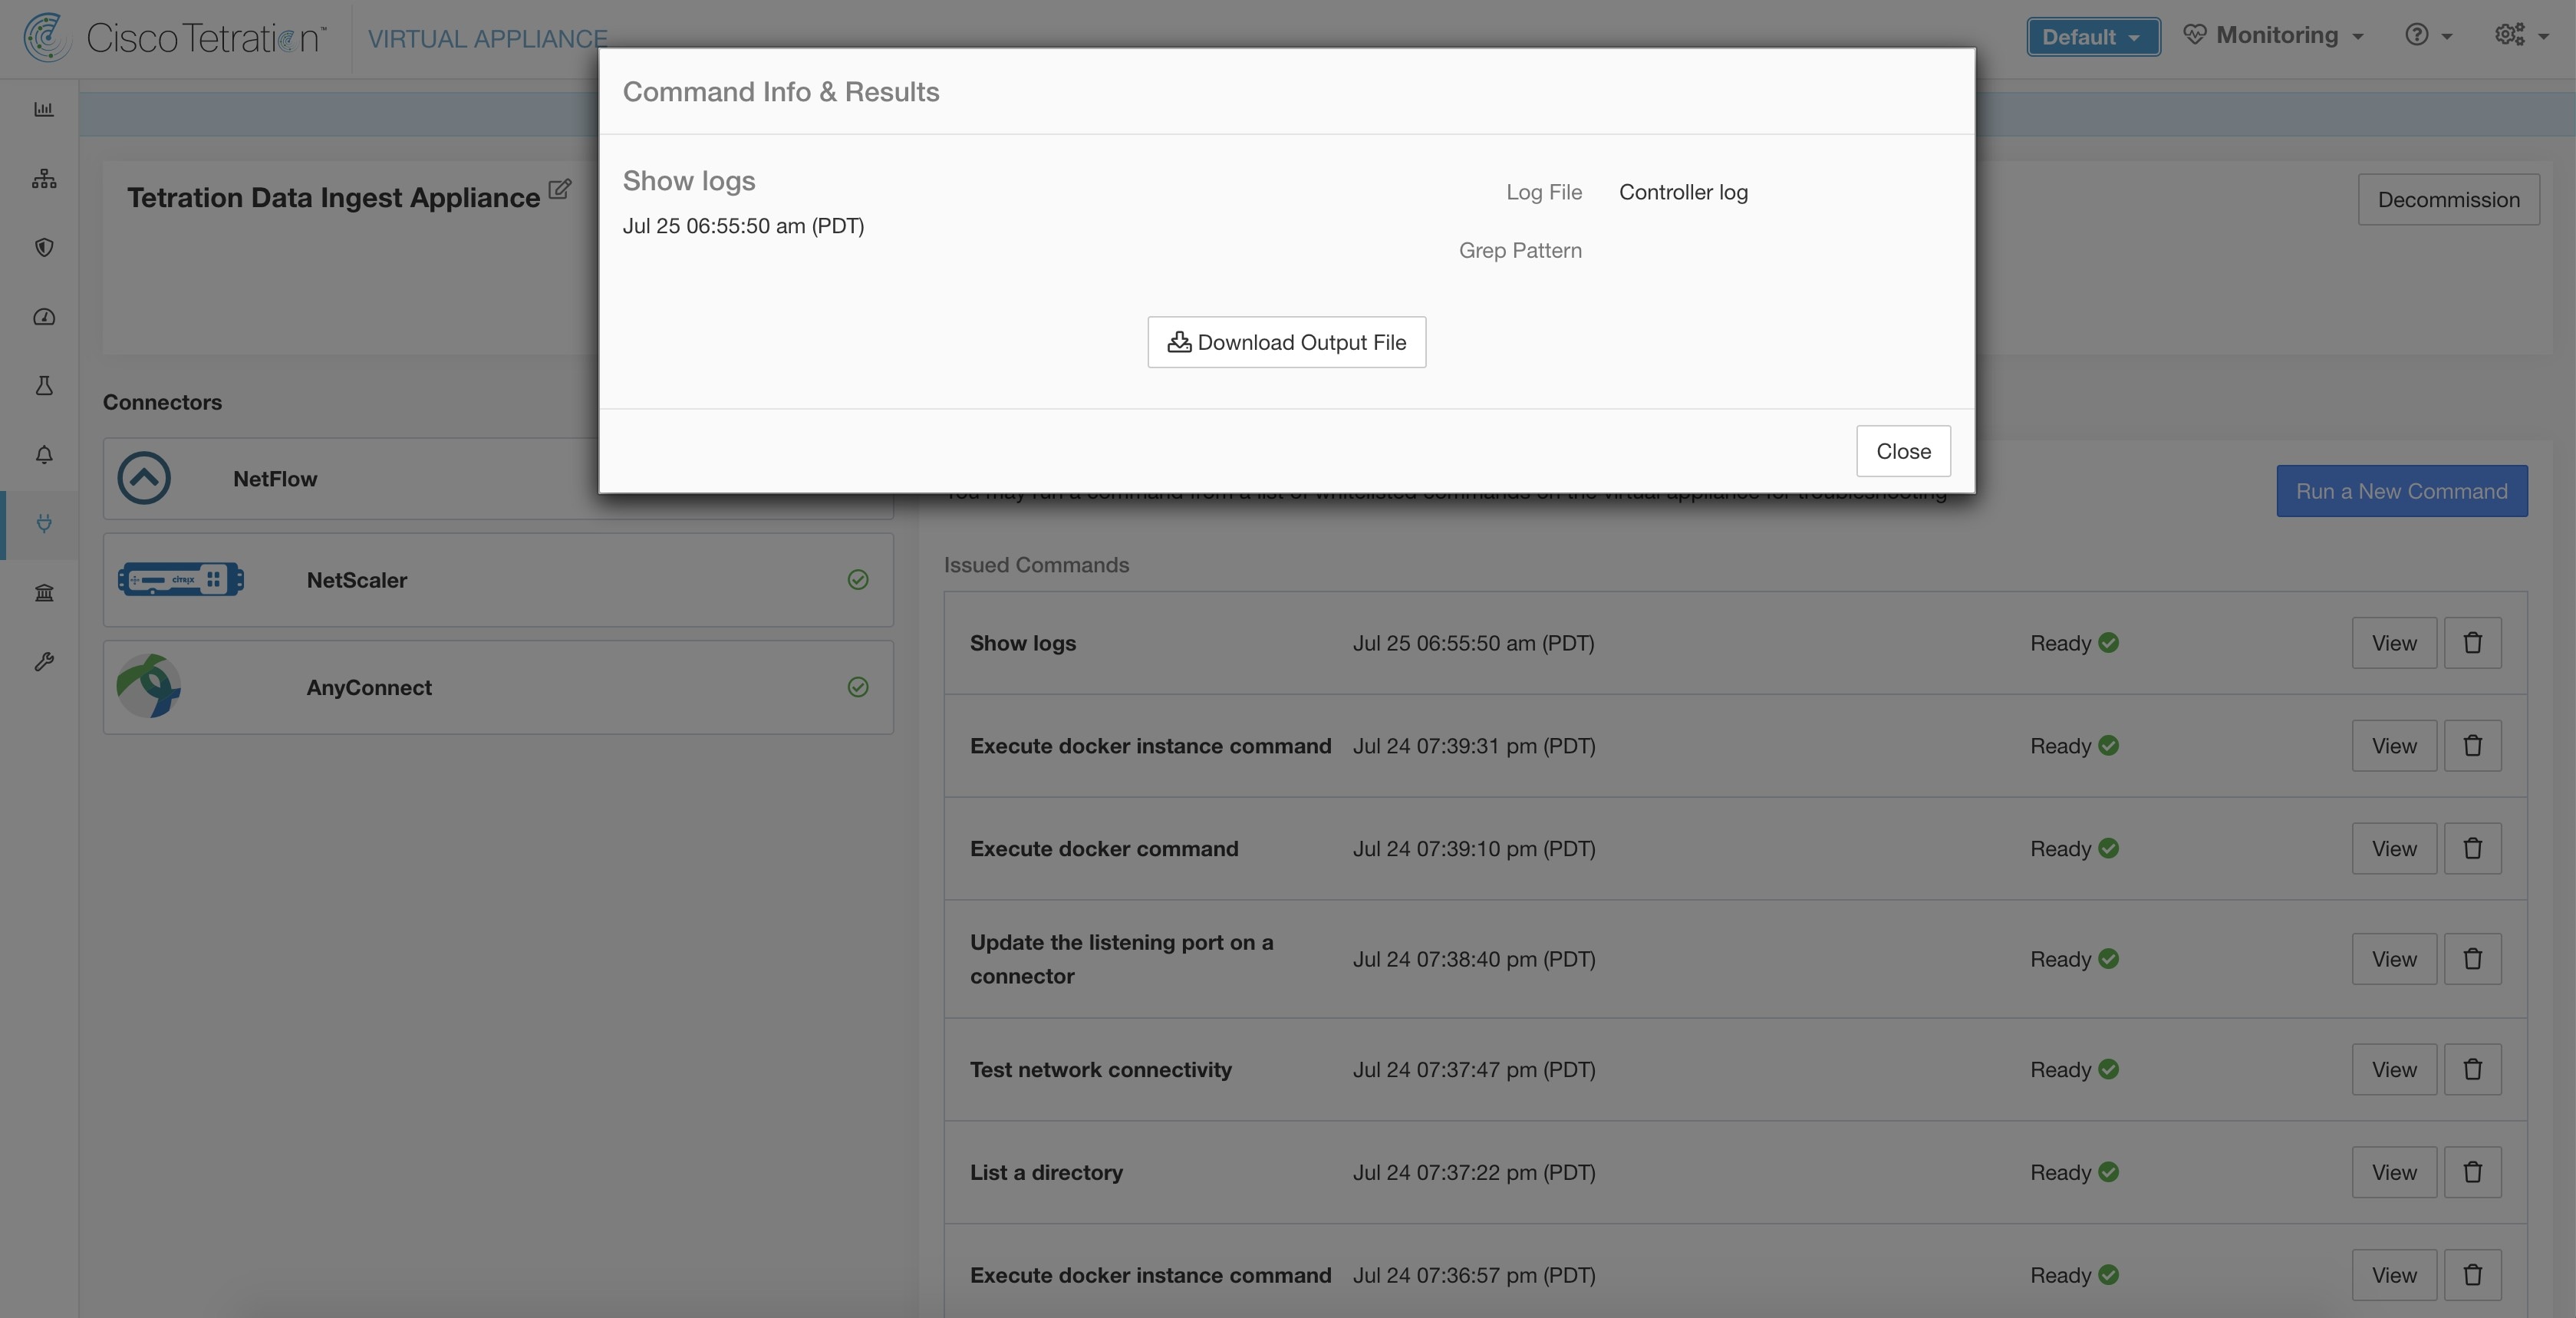Open the shield security sidebar icon
Image resolution: width=2576 pixels, height=1318 pixels.
click(x=44, y=247)
